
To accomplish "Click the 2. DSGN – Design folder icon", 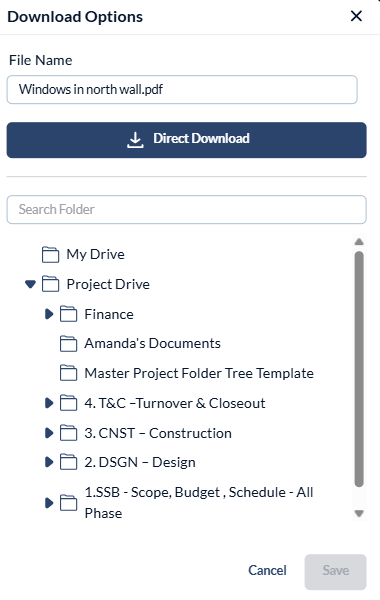I will pyautogui.click(x=68, y=462).
